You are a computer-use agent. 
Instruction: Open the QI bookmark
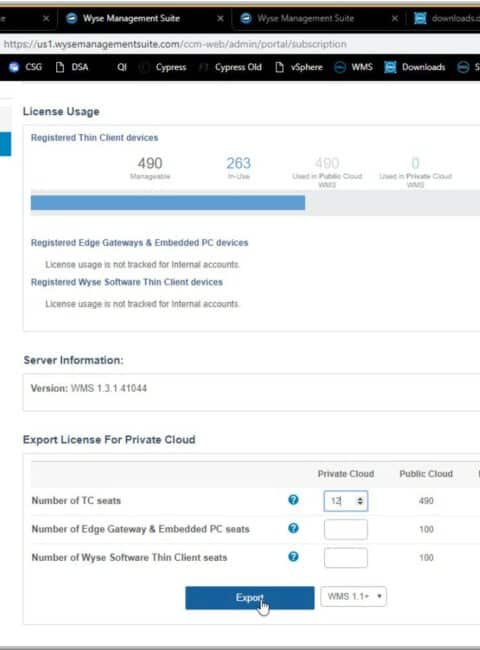[x=122, y=67]
